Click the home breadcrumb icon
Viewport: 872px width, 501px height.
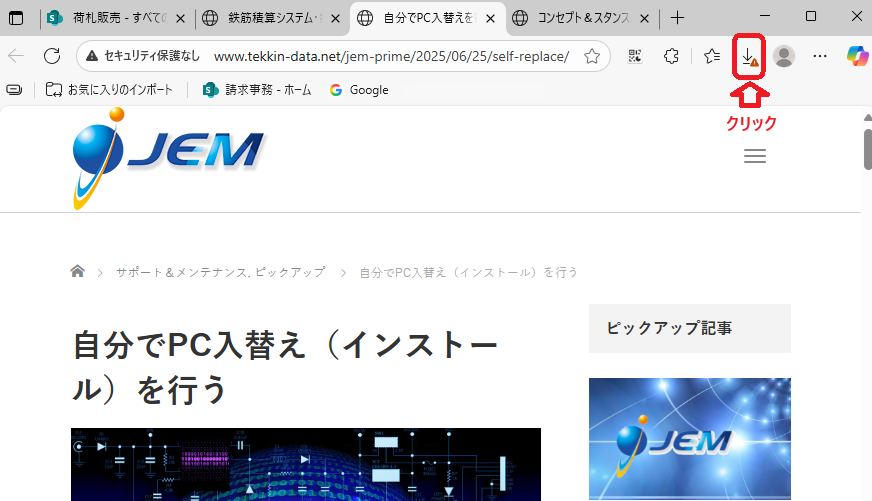coord(77,271)
